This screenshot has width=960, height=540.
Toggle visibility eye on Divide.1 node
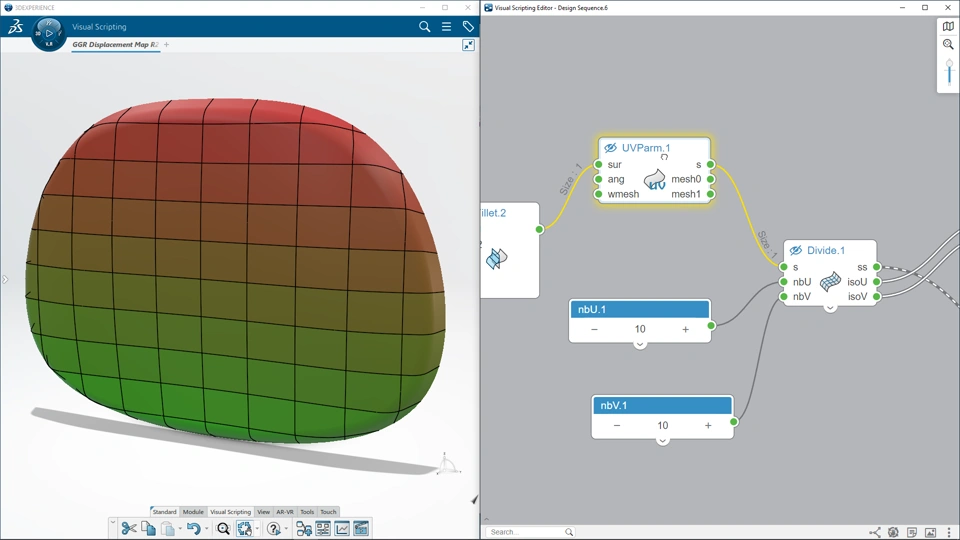tap(795, 250)
